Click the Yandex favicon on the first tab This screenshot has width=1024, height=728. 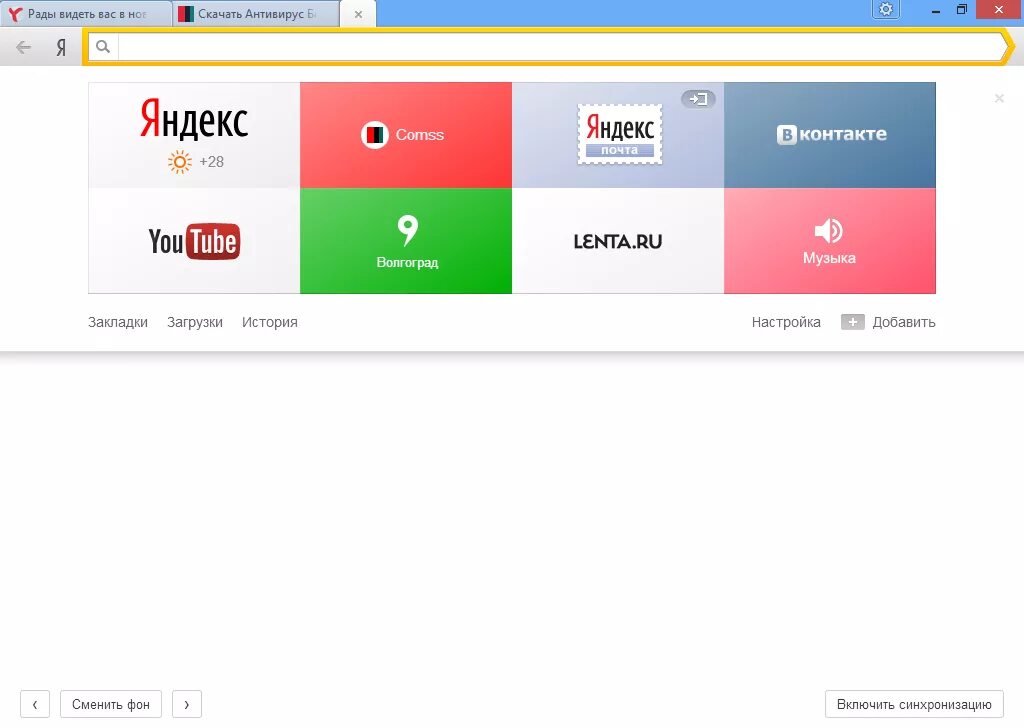pos(14,14)
